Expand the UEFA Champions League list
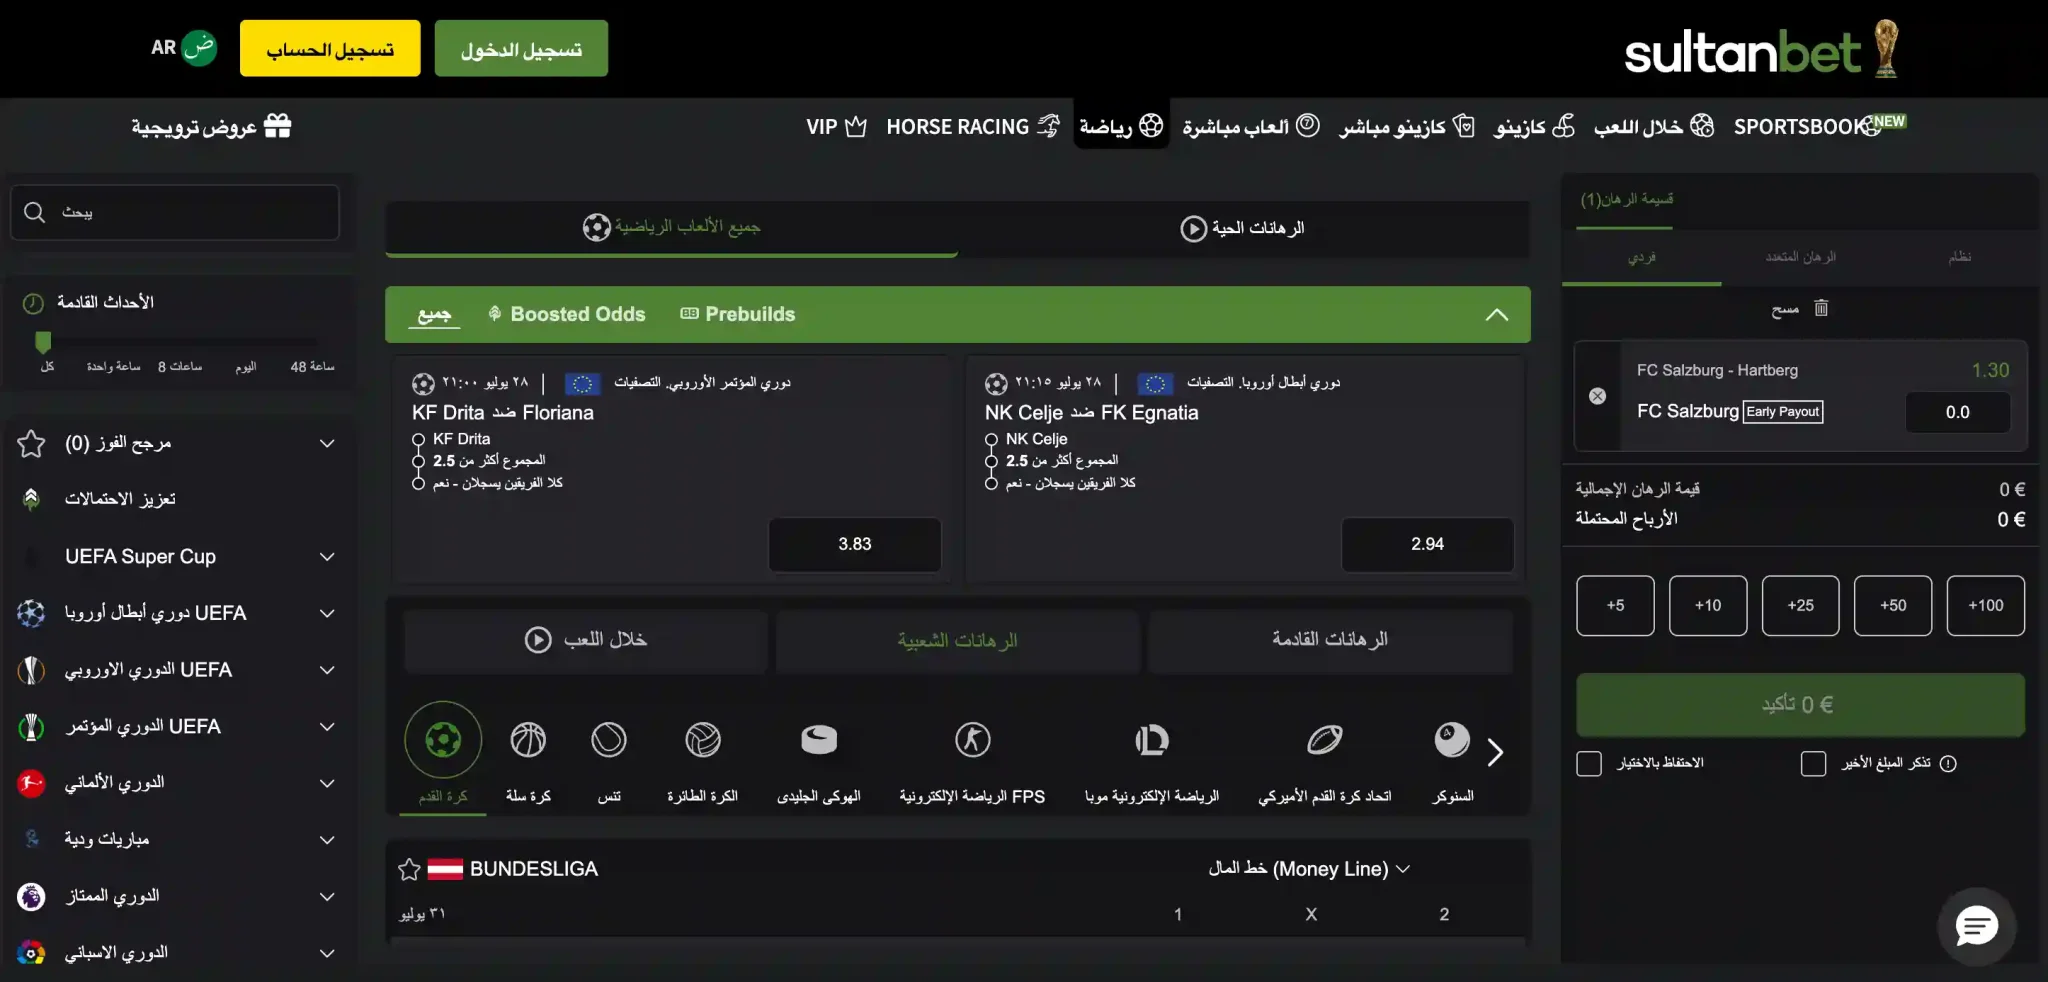The height and width of the screenshot is (982, 2048). 327,613
